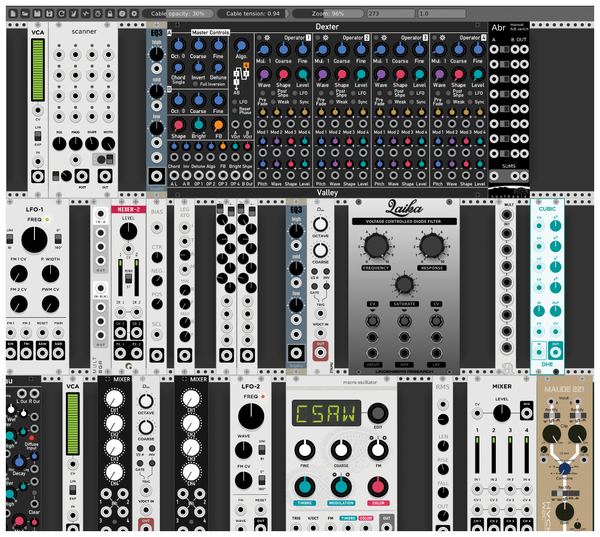Click Laika RESPONSE knob

432,245
